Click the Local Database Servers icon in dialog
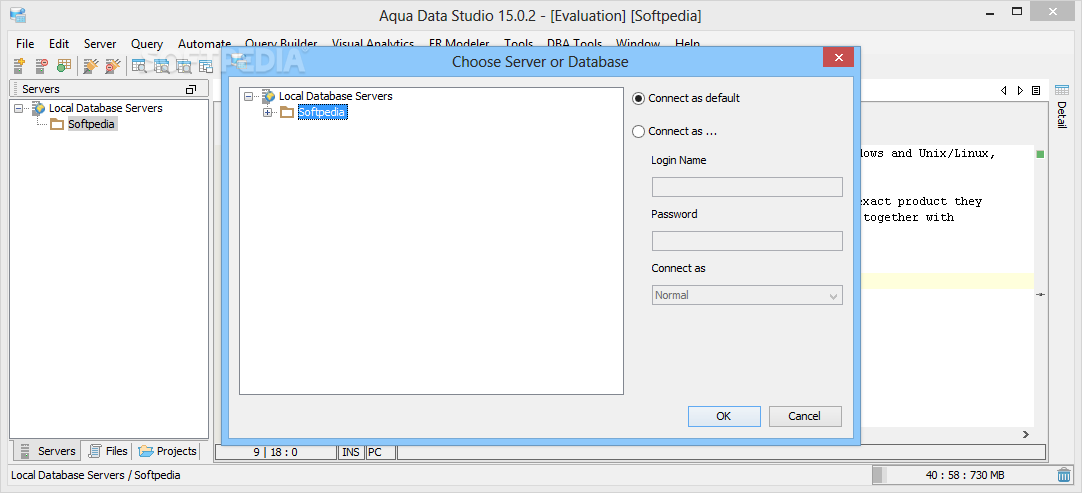The height and width of the screenshot is (493, 1082). pos(268,97)
